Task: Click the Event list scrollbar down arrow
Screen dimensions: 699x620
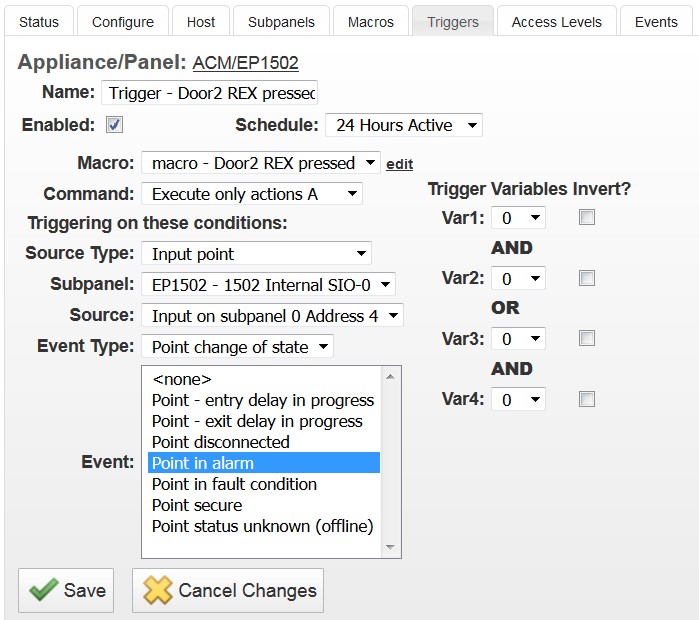Action: pyautogui.click(x=391, y=548)
